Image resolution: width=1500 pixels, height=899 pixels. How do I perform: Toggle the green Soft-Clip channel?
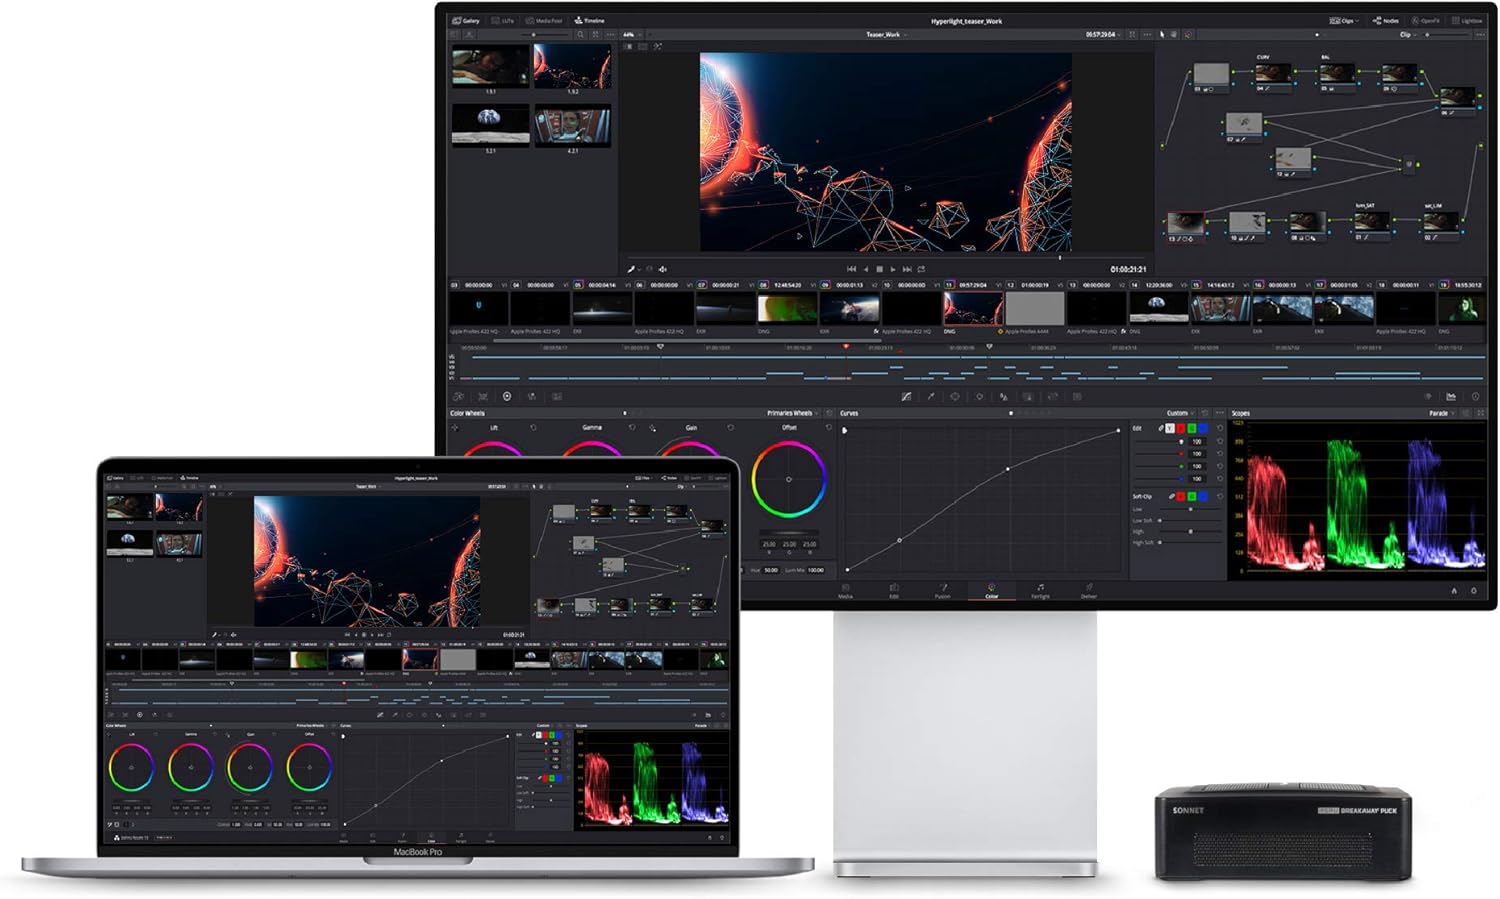pyautogui.click(x=1192, y=496)
